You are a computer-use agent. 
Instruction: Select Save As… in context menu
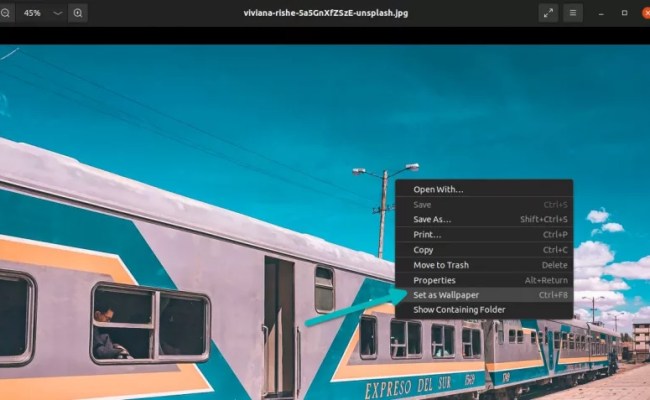484,219
